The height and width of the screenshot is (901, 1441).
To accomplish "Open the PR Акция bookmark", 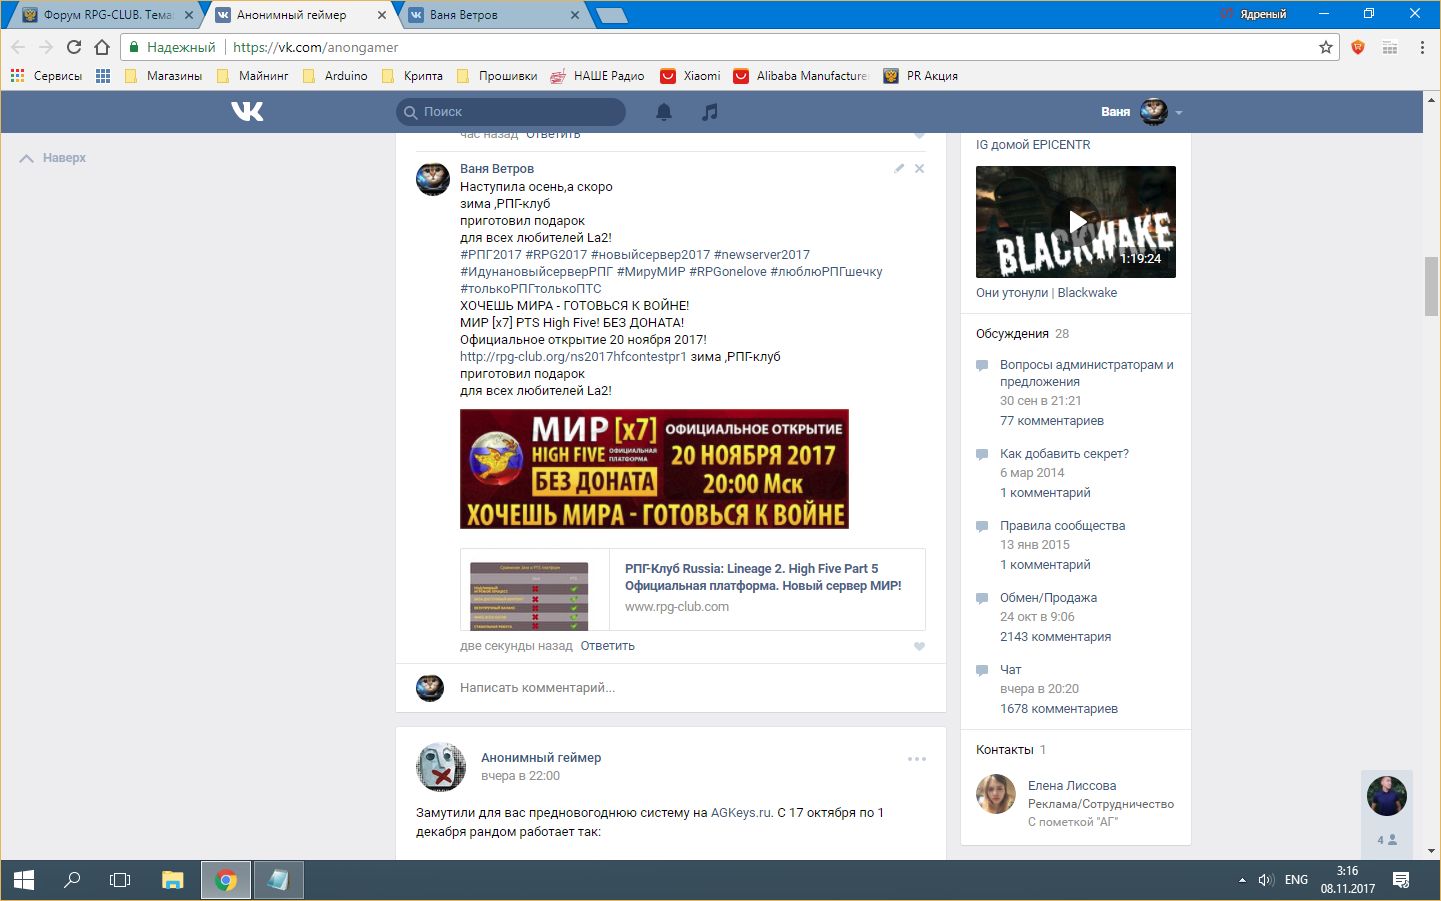I will (921, 76).
